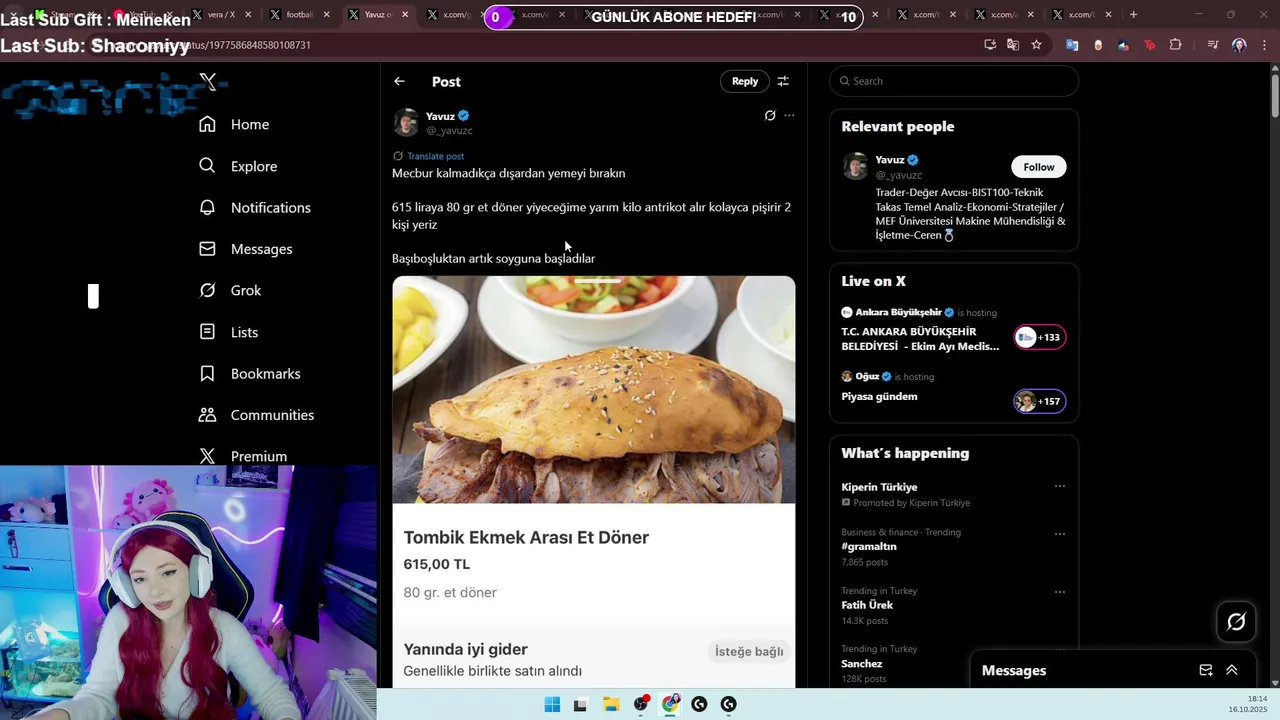
Task: Open Piyasa gündem live space
Action: point(879,397)
